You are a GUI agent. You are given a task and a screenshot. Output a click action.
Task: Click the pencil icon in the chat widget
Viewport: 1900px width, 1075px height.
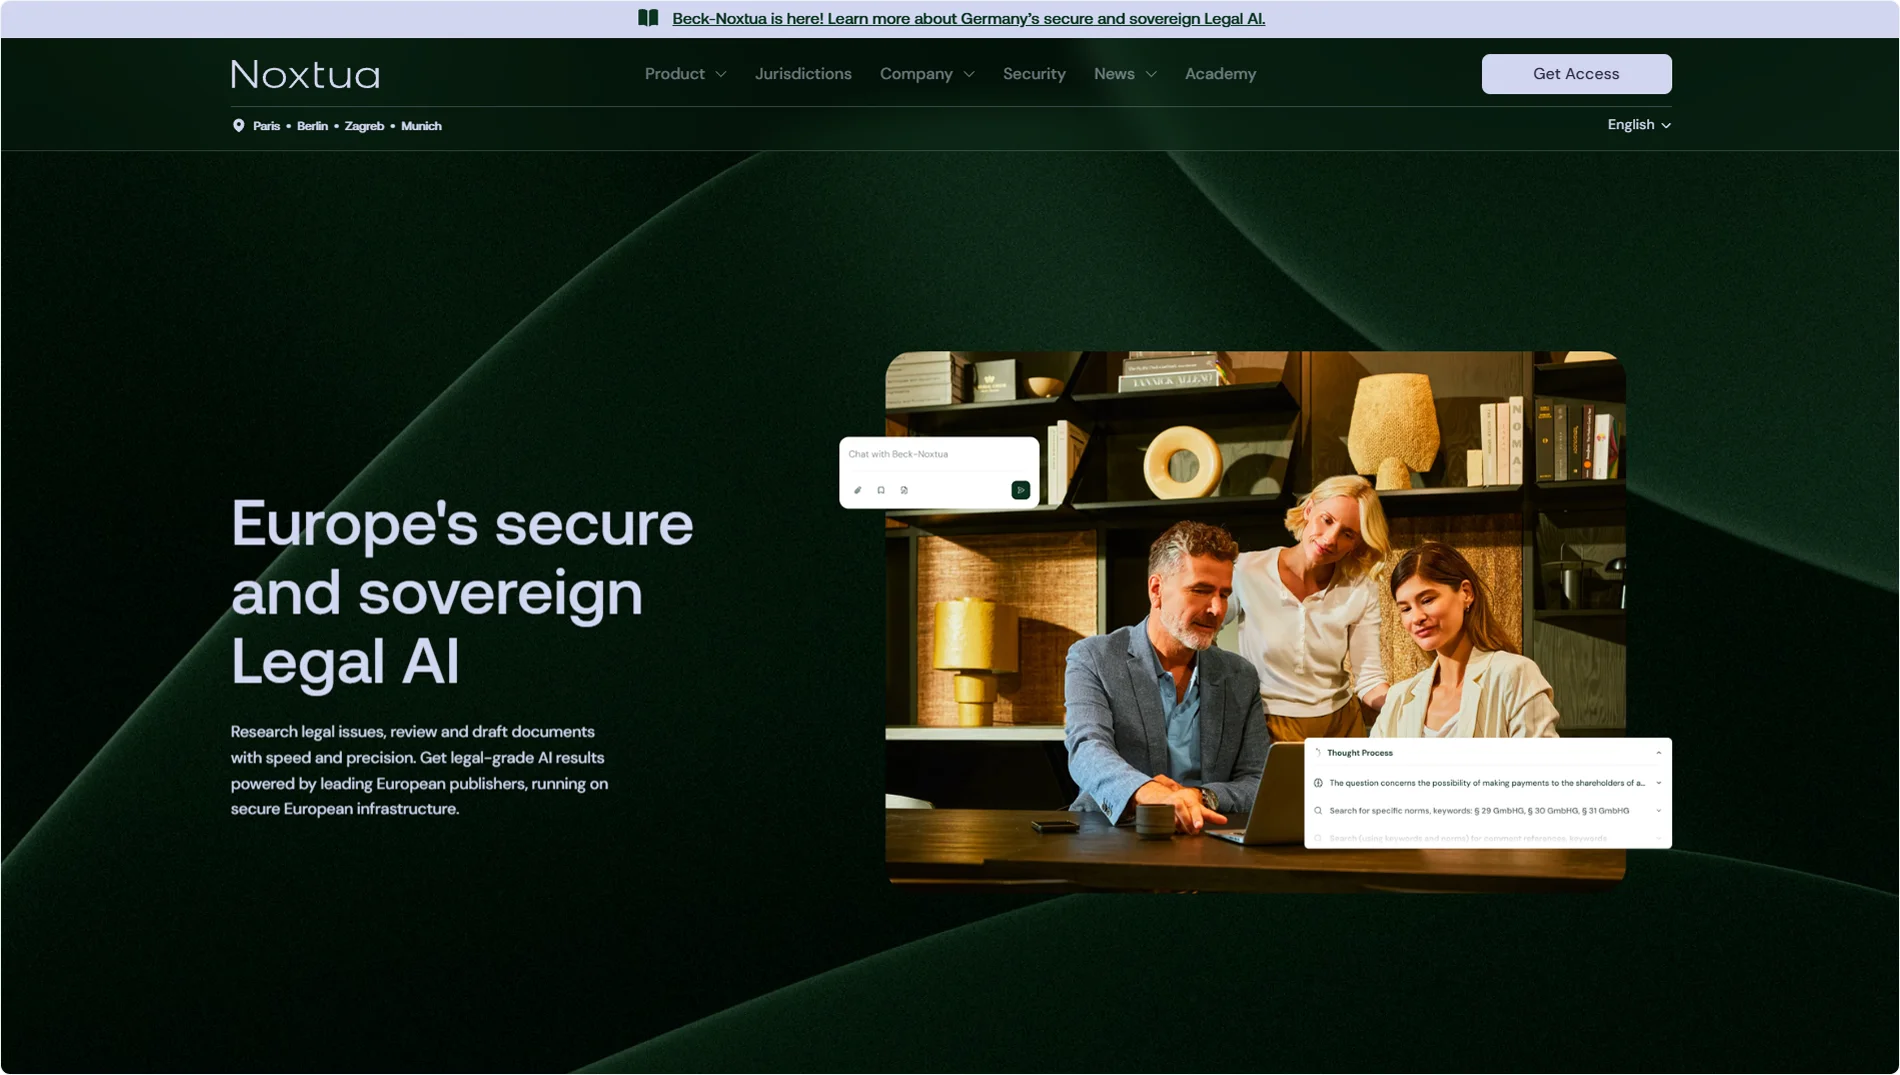tap(858, 492)
